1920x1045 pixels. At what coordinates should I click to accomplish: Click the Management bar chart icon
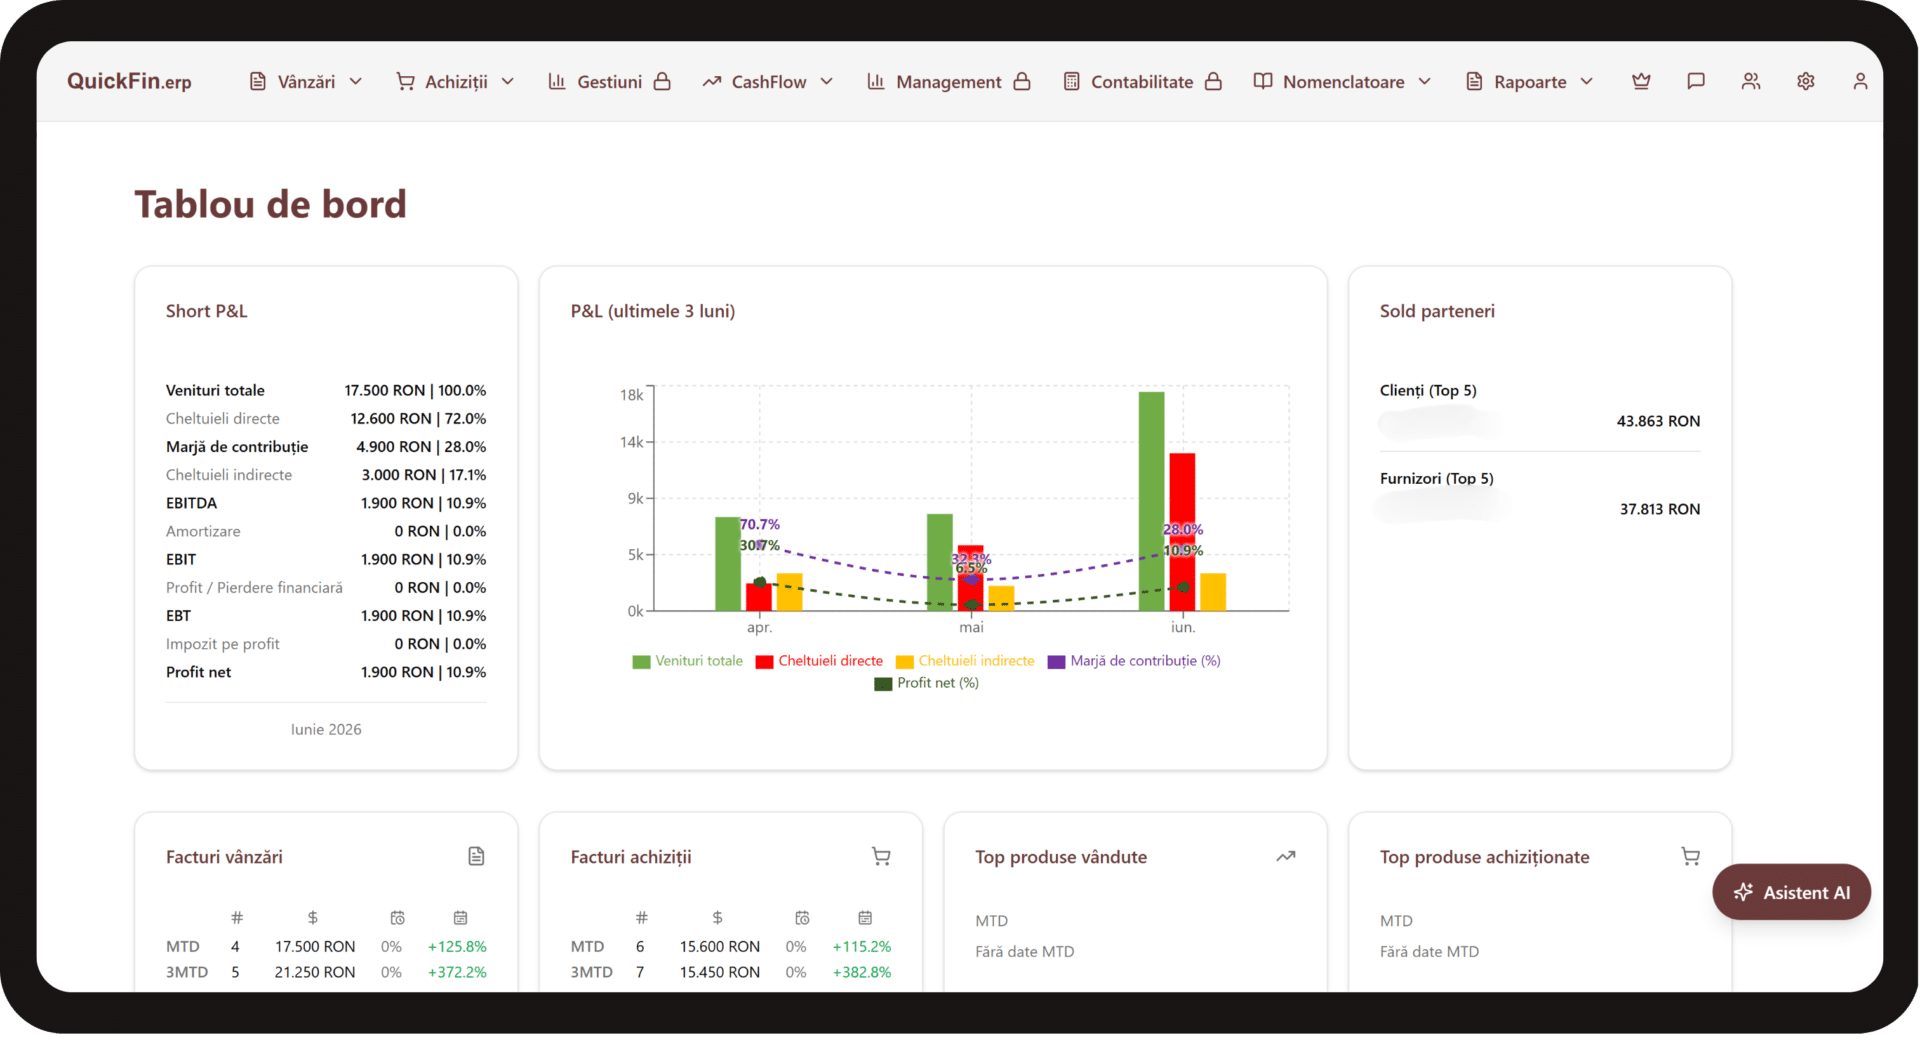[x=876, y=81]
